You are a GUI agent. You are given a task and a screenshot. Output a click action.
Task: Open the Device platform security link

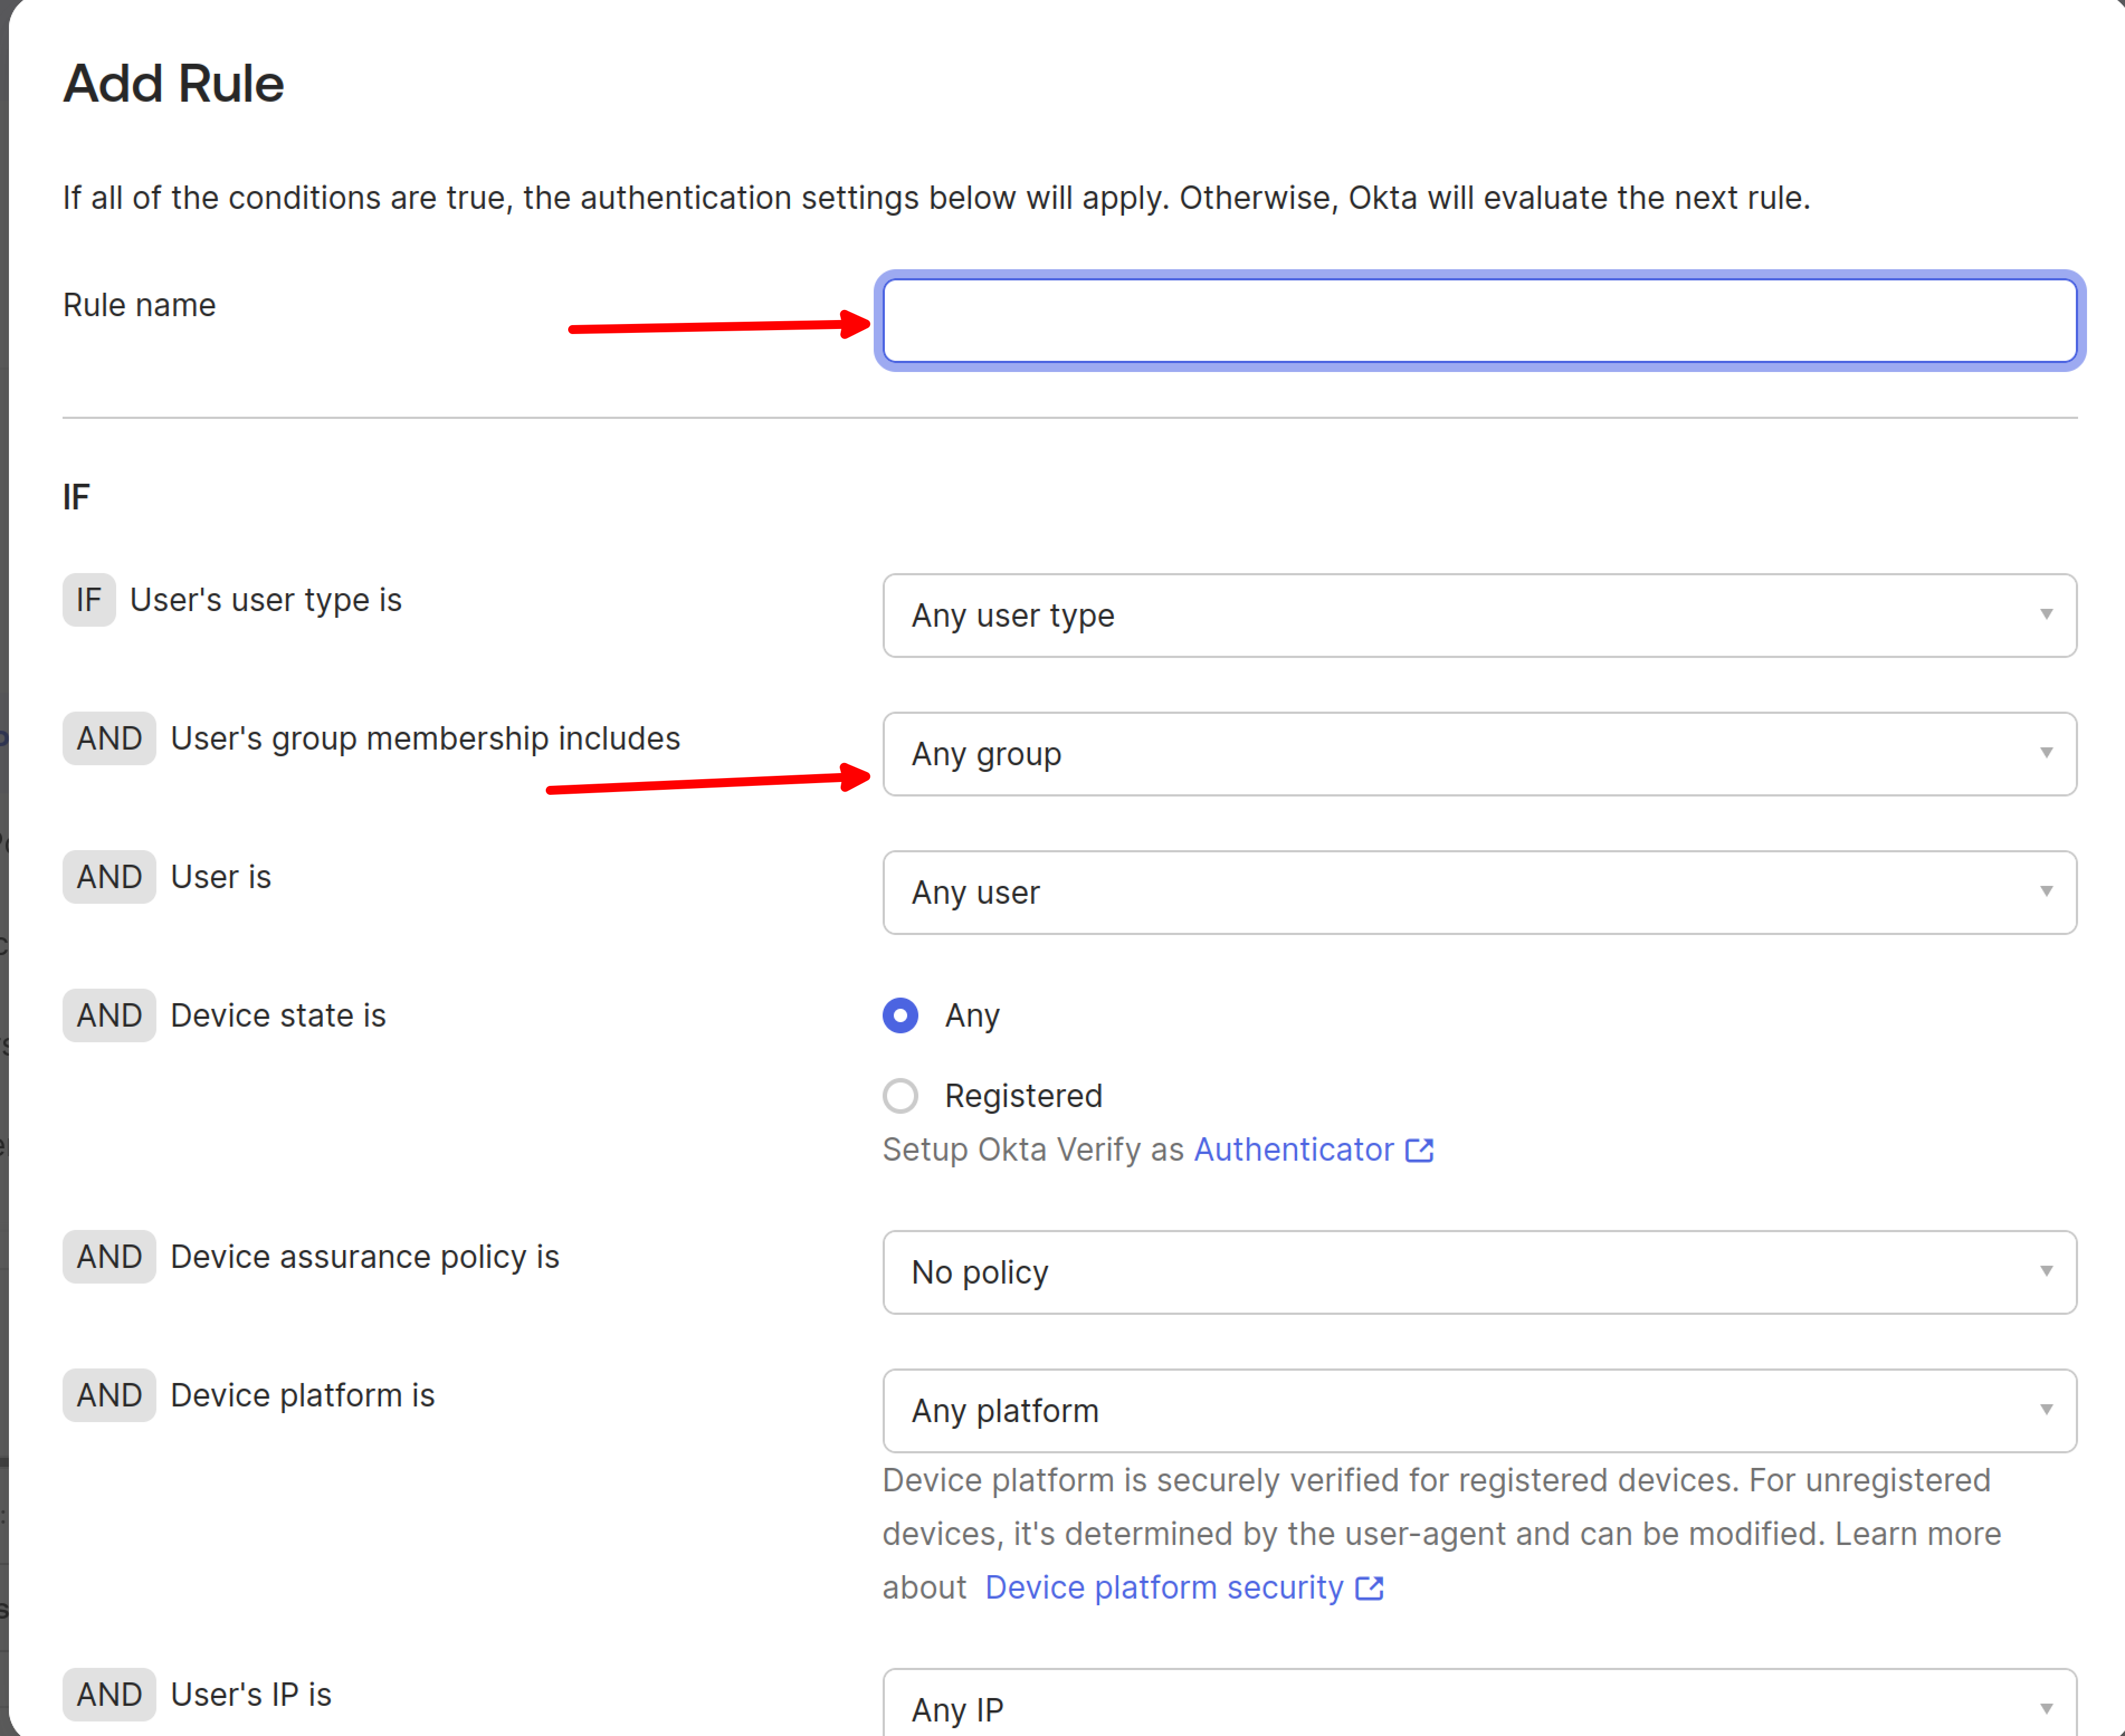coord(1163,1588)
